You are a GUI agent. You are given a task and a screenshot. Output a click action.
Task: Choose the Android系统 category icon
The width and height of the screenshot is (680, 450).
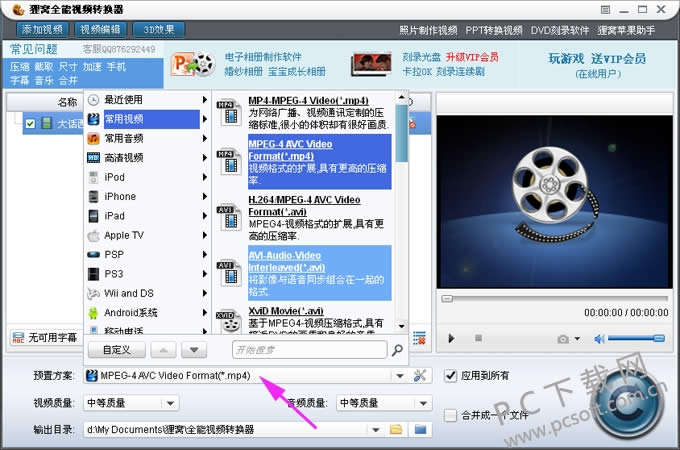pos(93,312)
